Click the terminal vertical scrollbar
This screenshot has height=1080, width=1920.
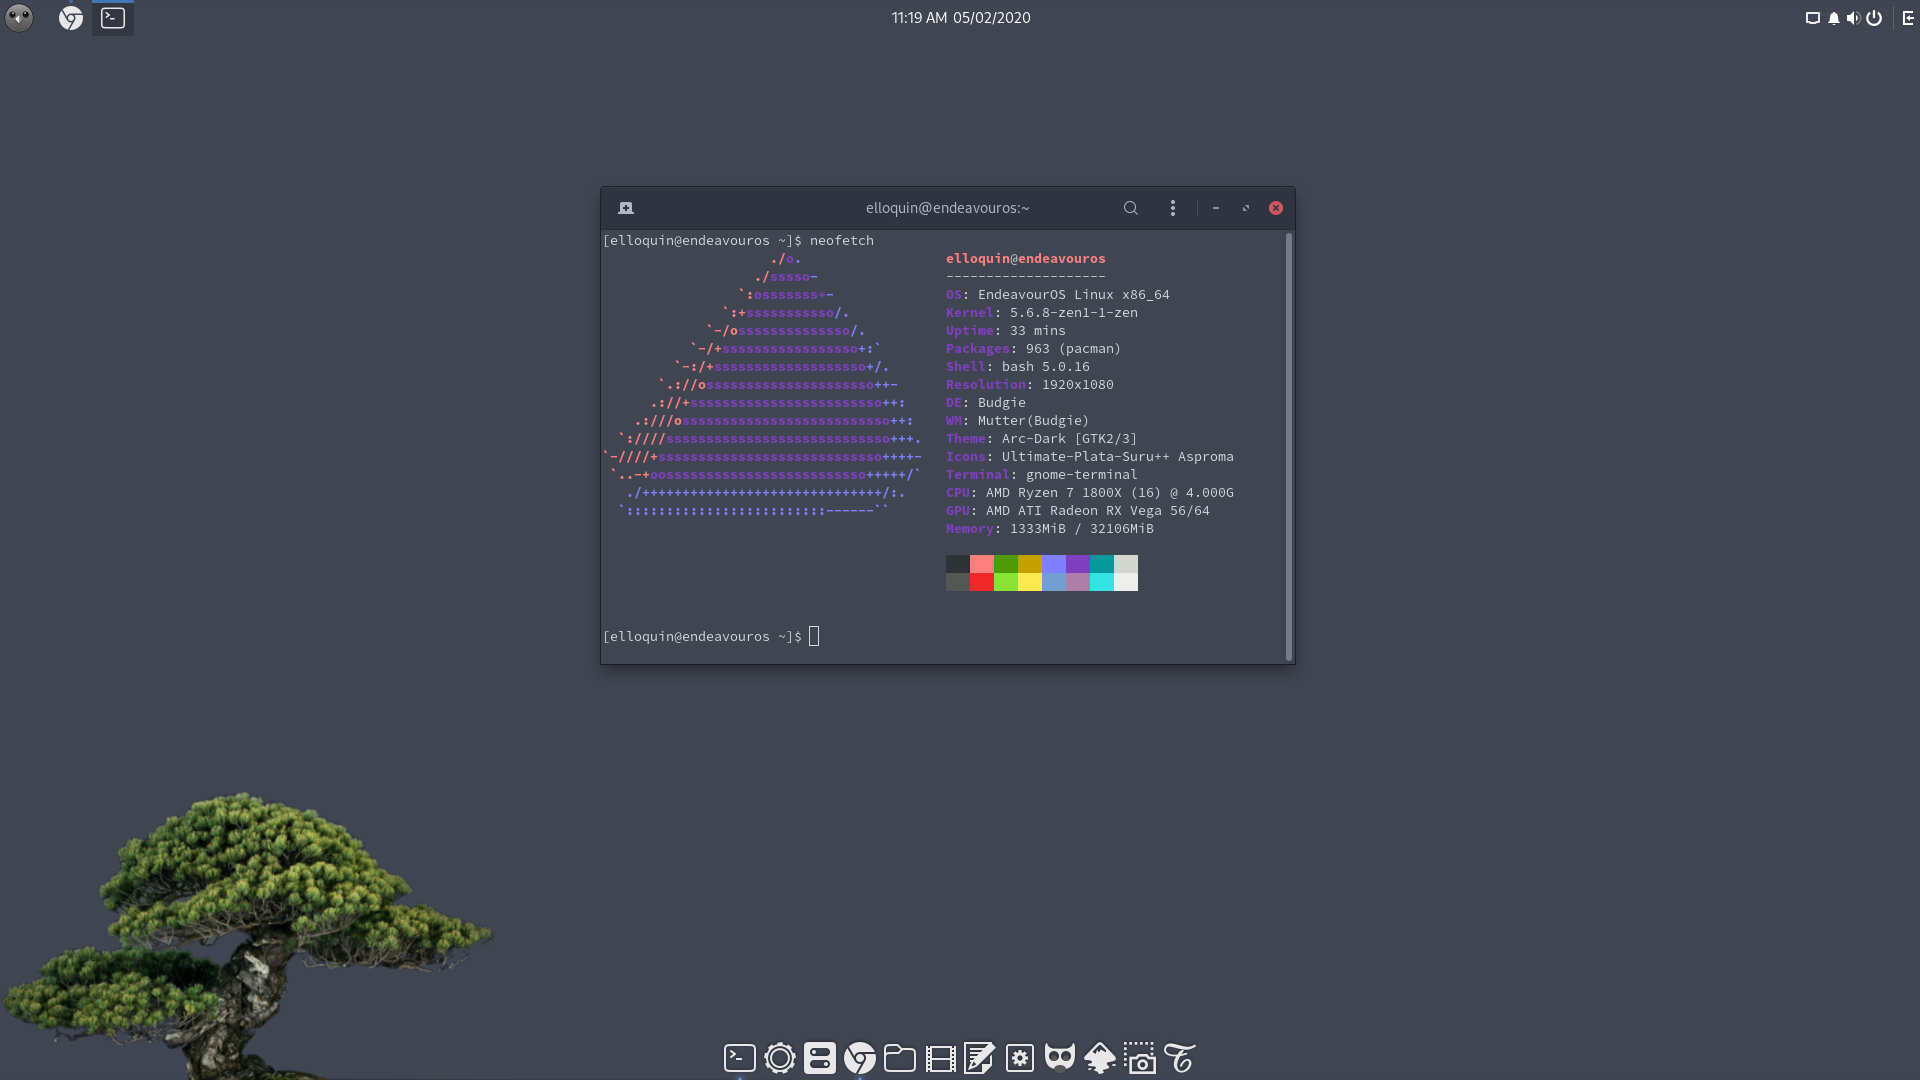tap(1289, 446)
